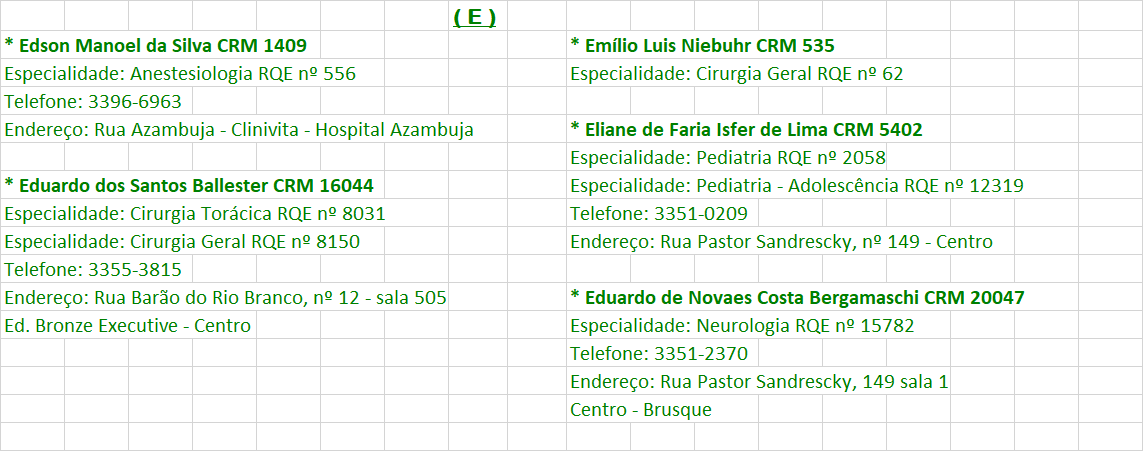This screenshot has height=451, width=1144.
Task: Select cell with Edson Manoel da Silva CRM 1409
Action: [x=155, y=46]
